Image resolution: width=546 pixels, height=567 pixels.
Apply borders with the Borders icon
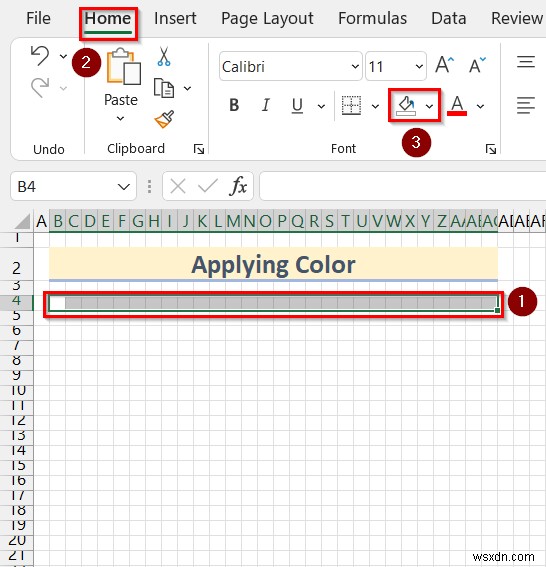(x=351, y=106)
